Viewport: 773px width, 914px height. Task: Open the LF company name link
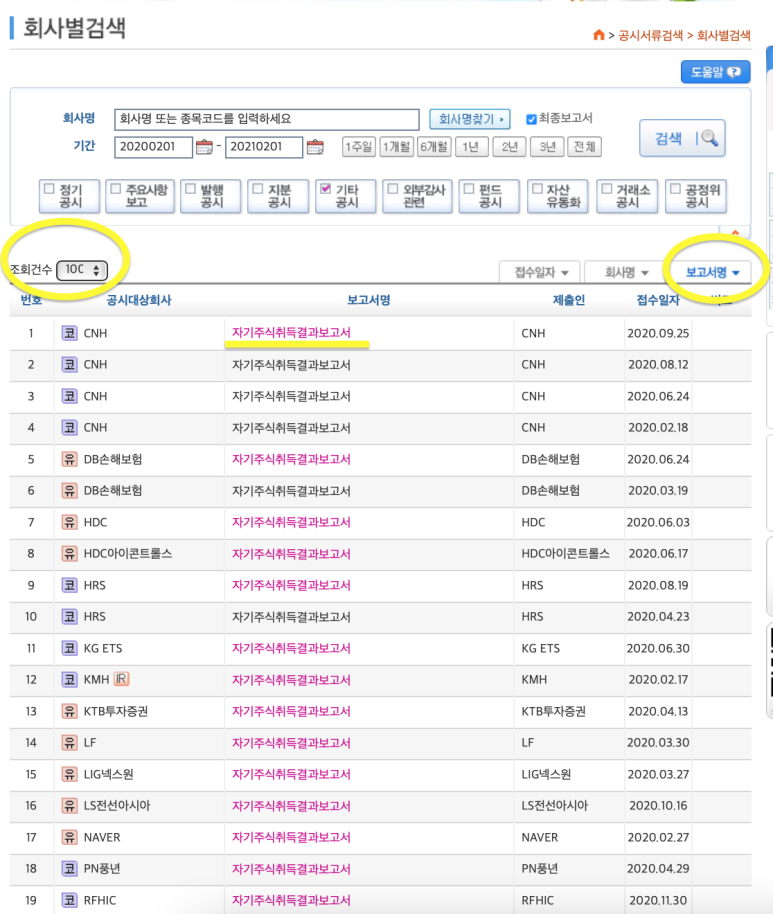tap(90, 743)
